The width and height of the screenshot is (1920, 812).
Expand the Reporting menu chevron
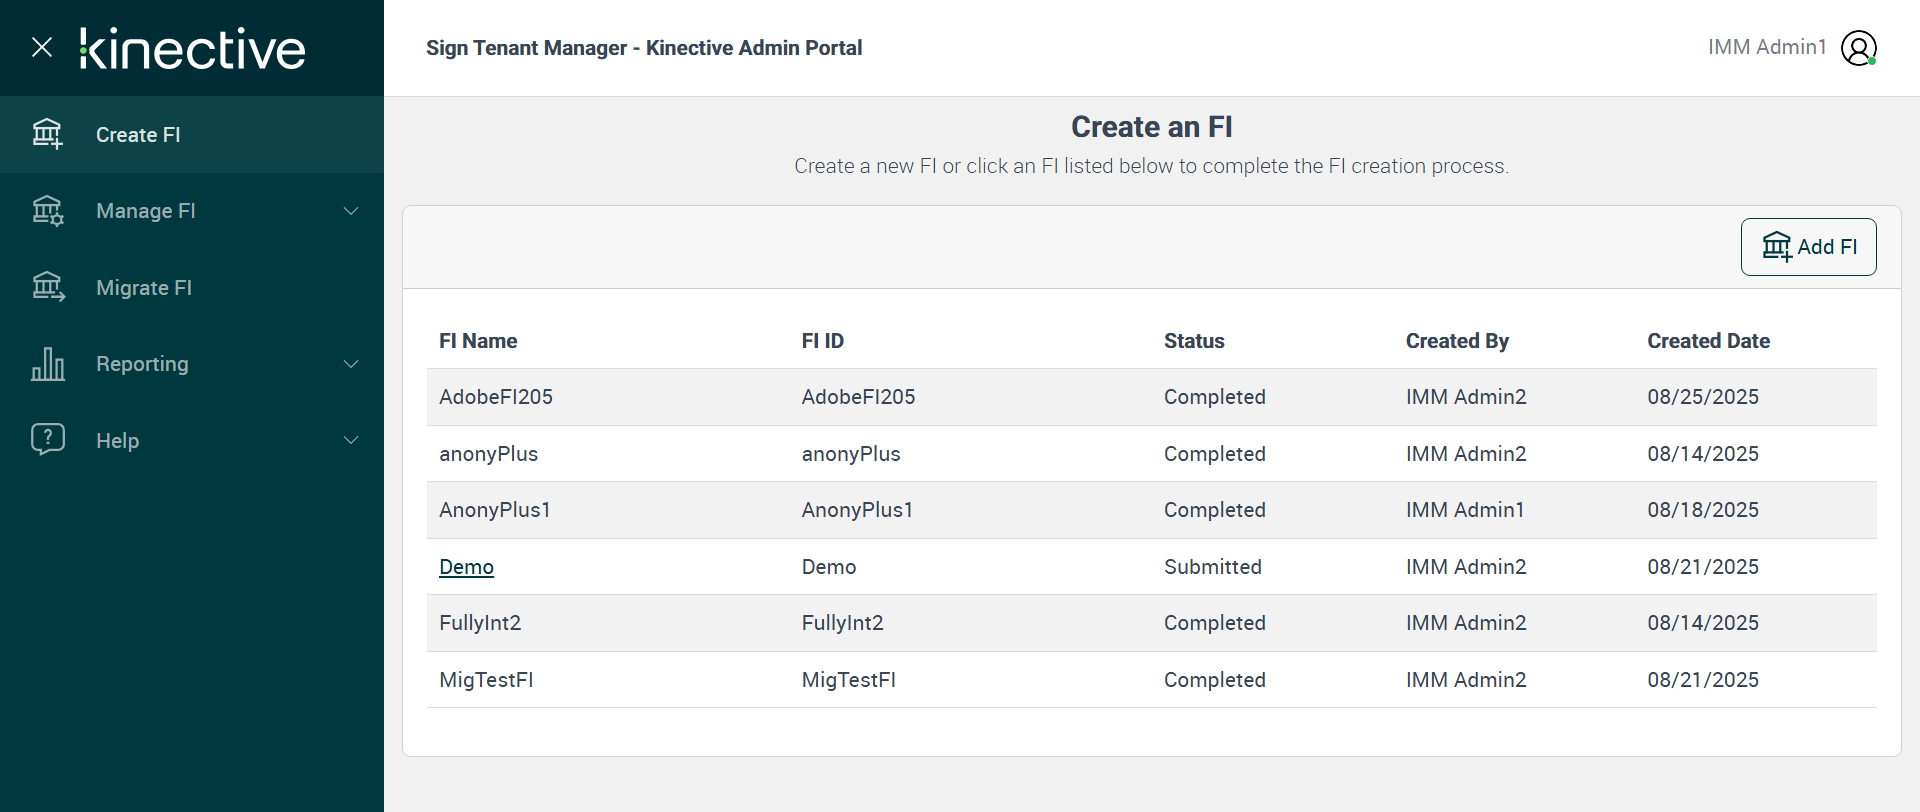pyautogui.click(x=351, y=364)
